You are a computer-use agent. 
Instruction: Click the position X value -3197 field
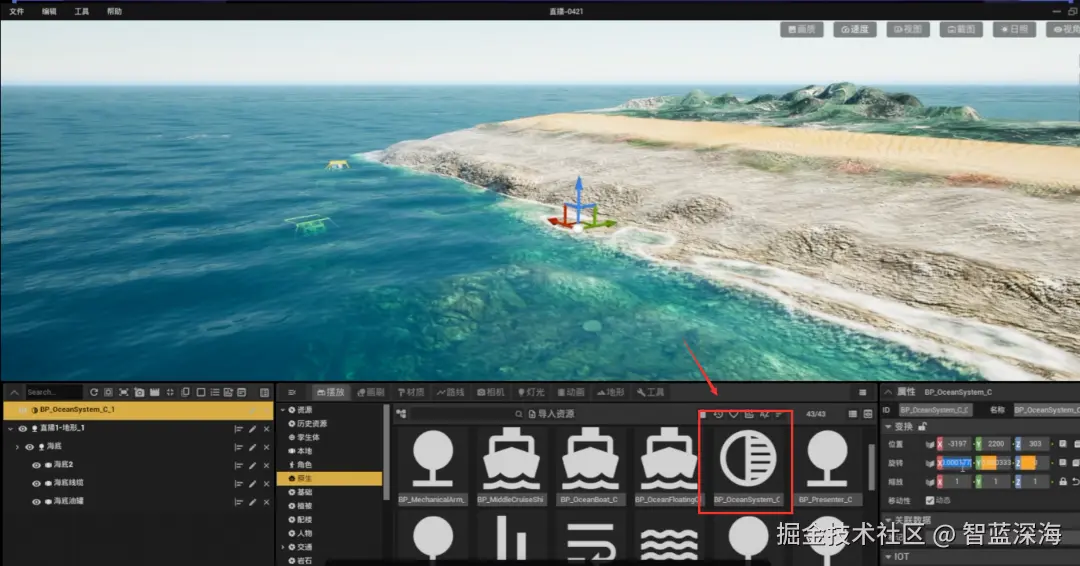click(957, 444)
